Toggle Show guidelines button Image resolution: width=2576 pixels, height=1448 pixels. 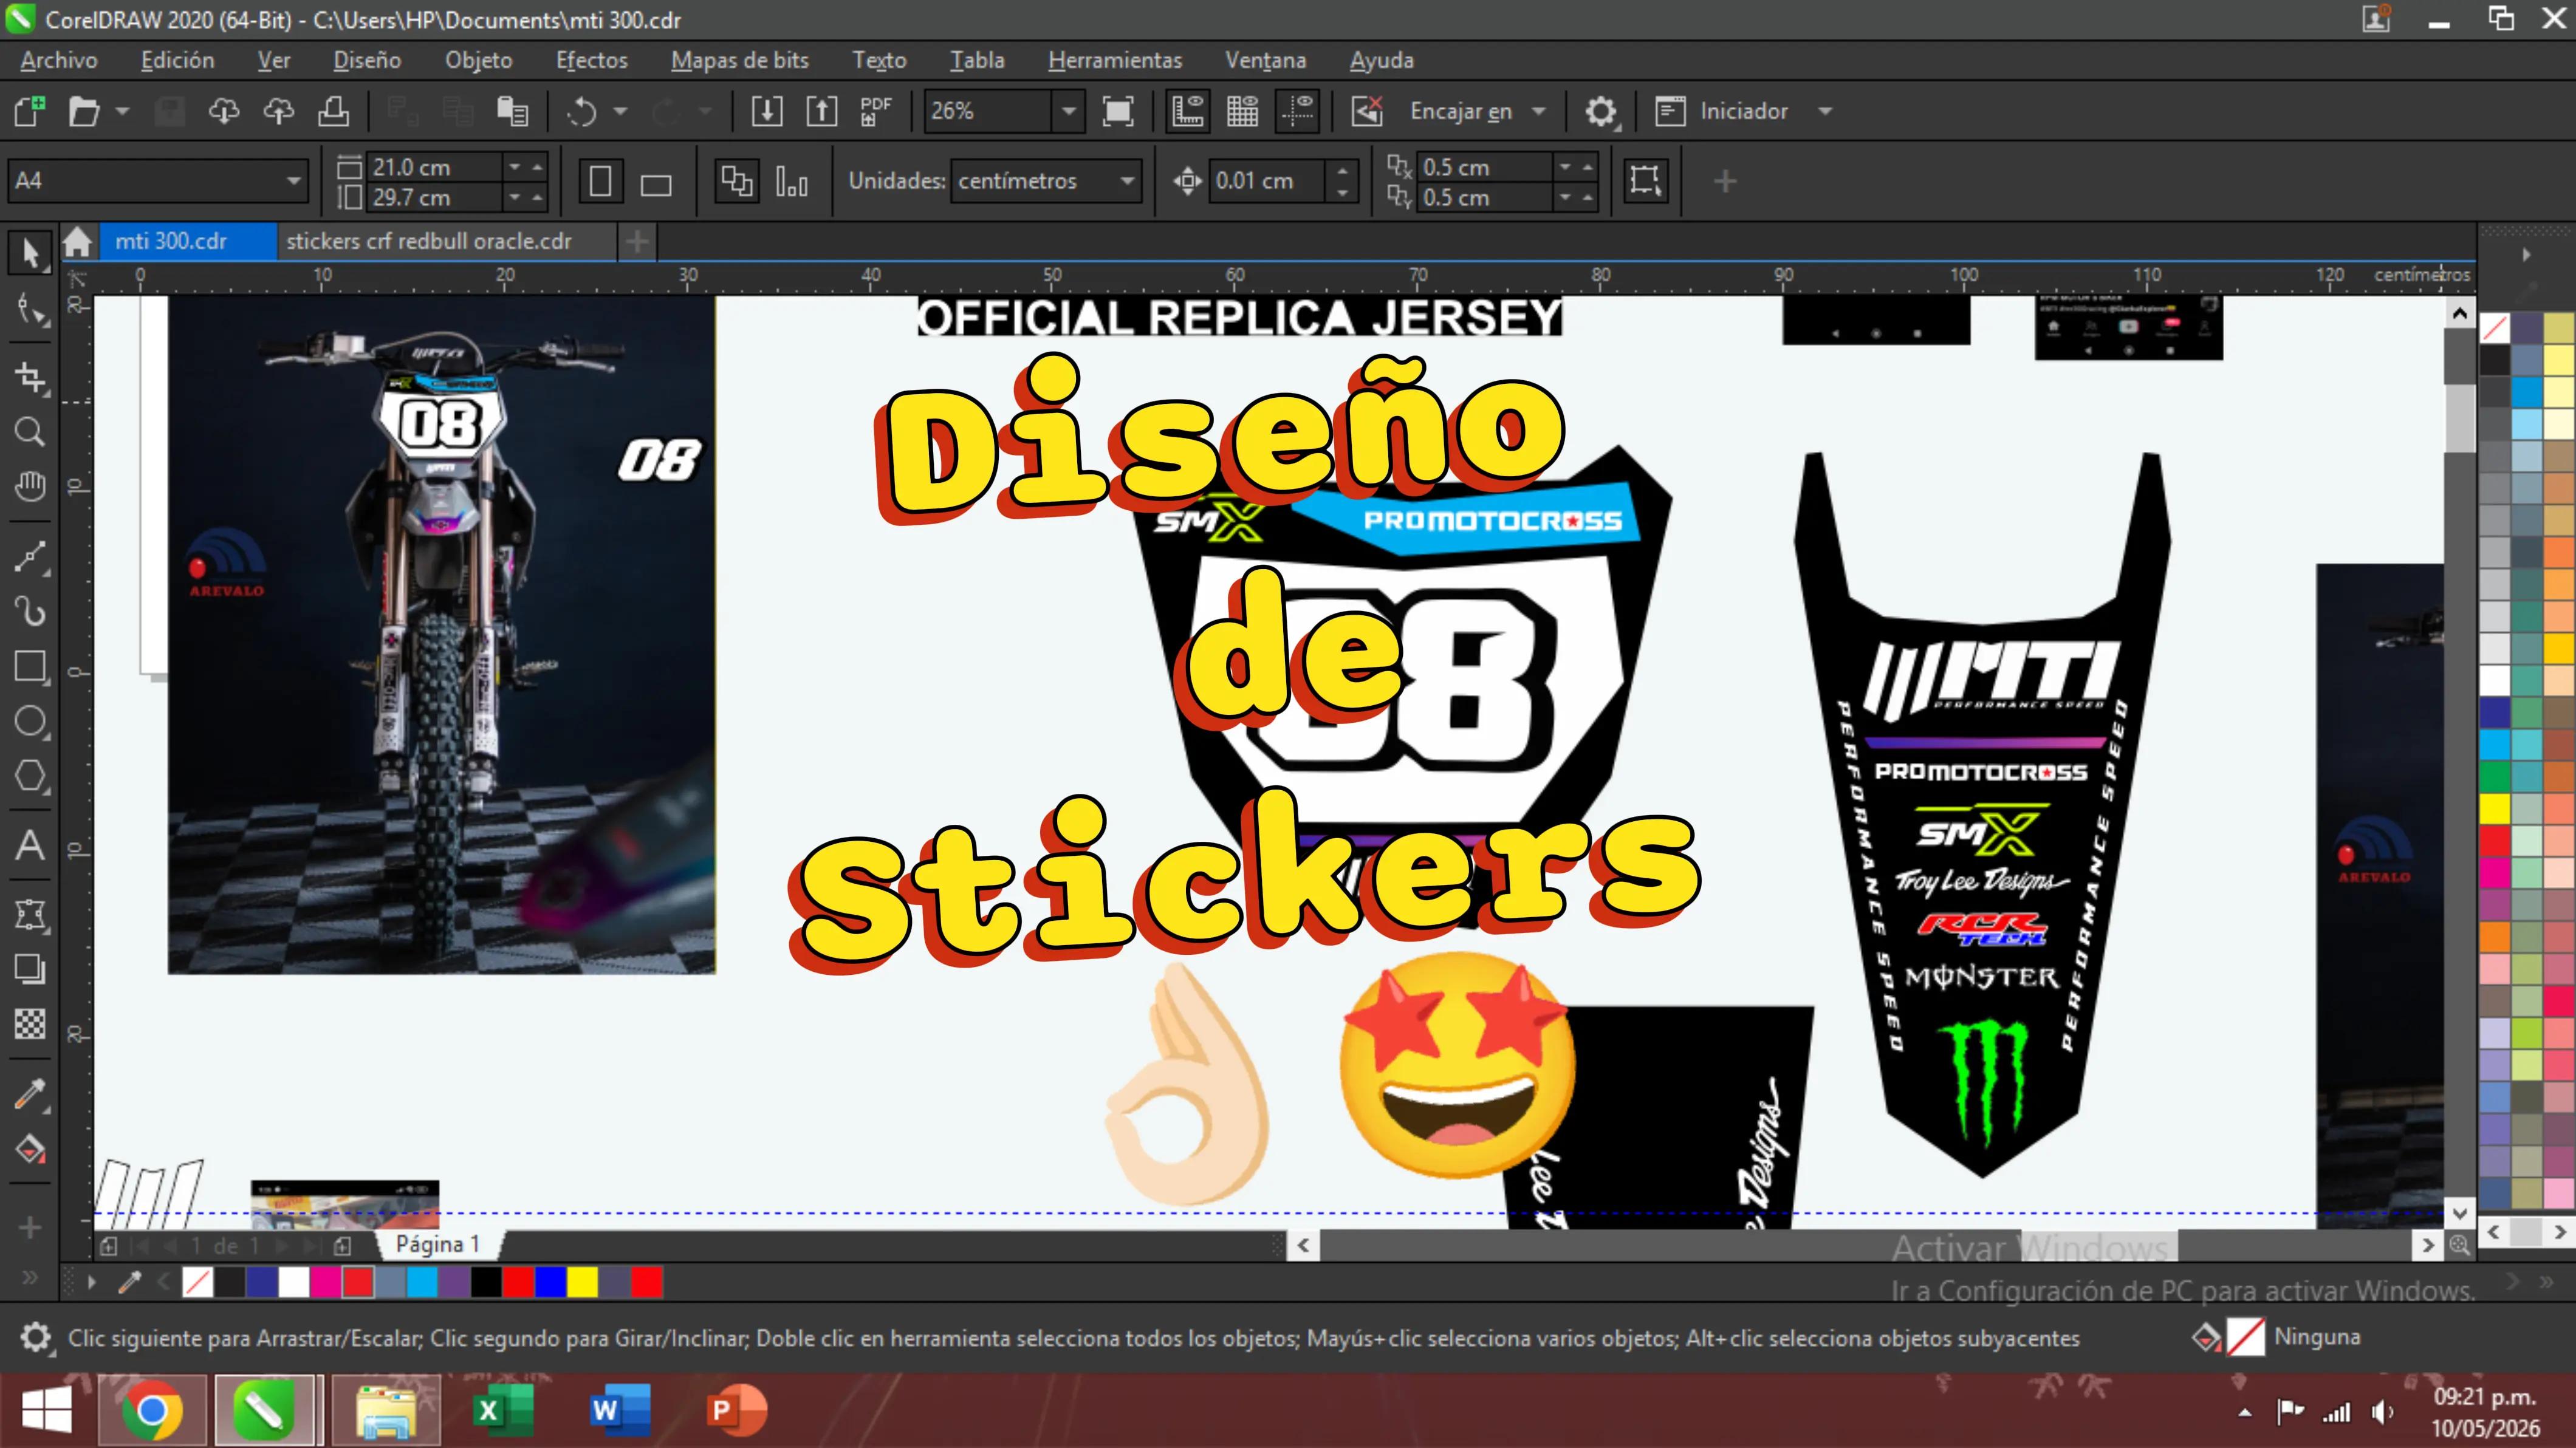point(1298,111)
